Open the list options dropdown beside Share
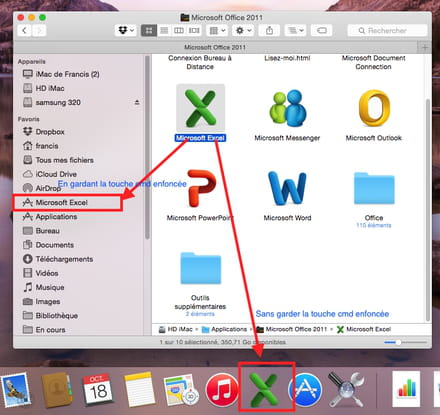Screen dimensions: 440x415 [x=295, y=31]
